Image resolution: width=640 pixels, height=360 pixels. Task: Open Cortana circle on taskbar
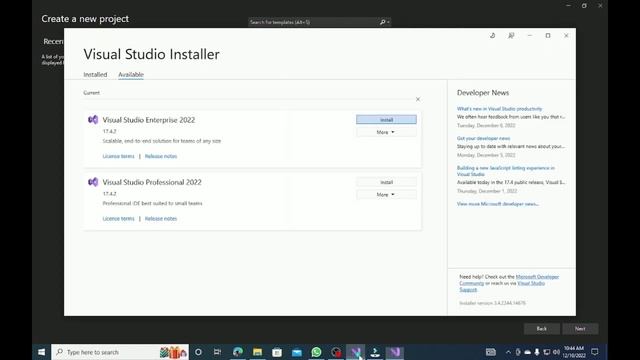(198, 352)
